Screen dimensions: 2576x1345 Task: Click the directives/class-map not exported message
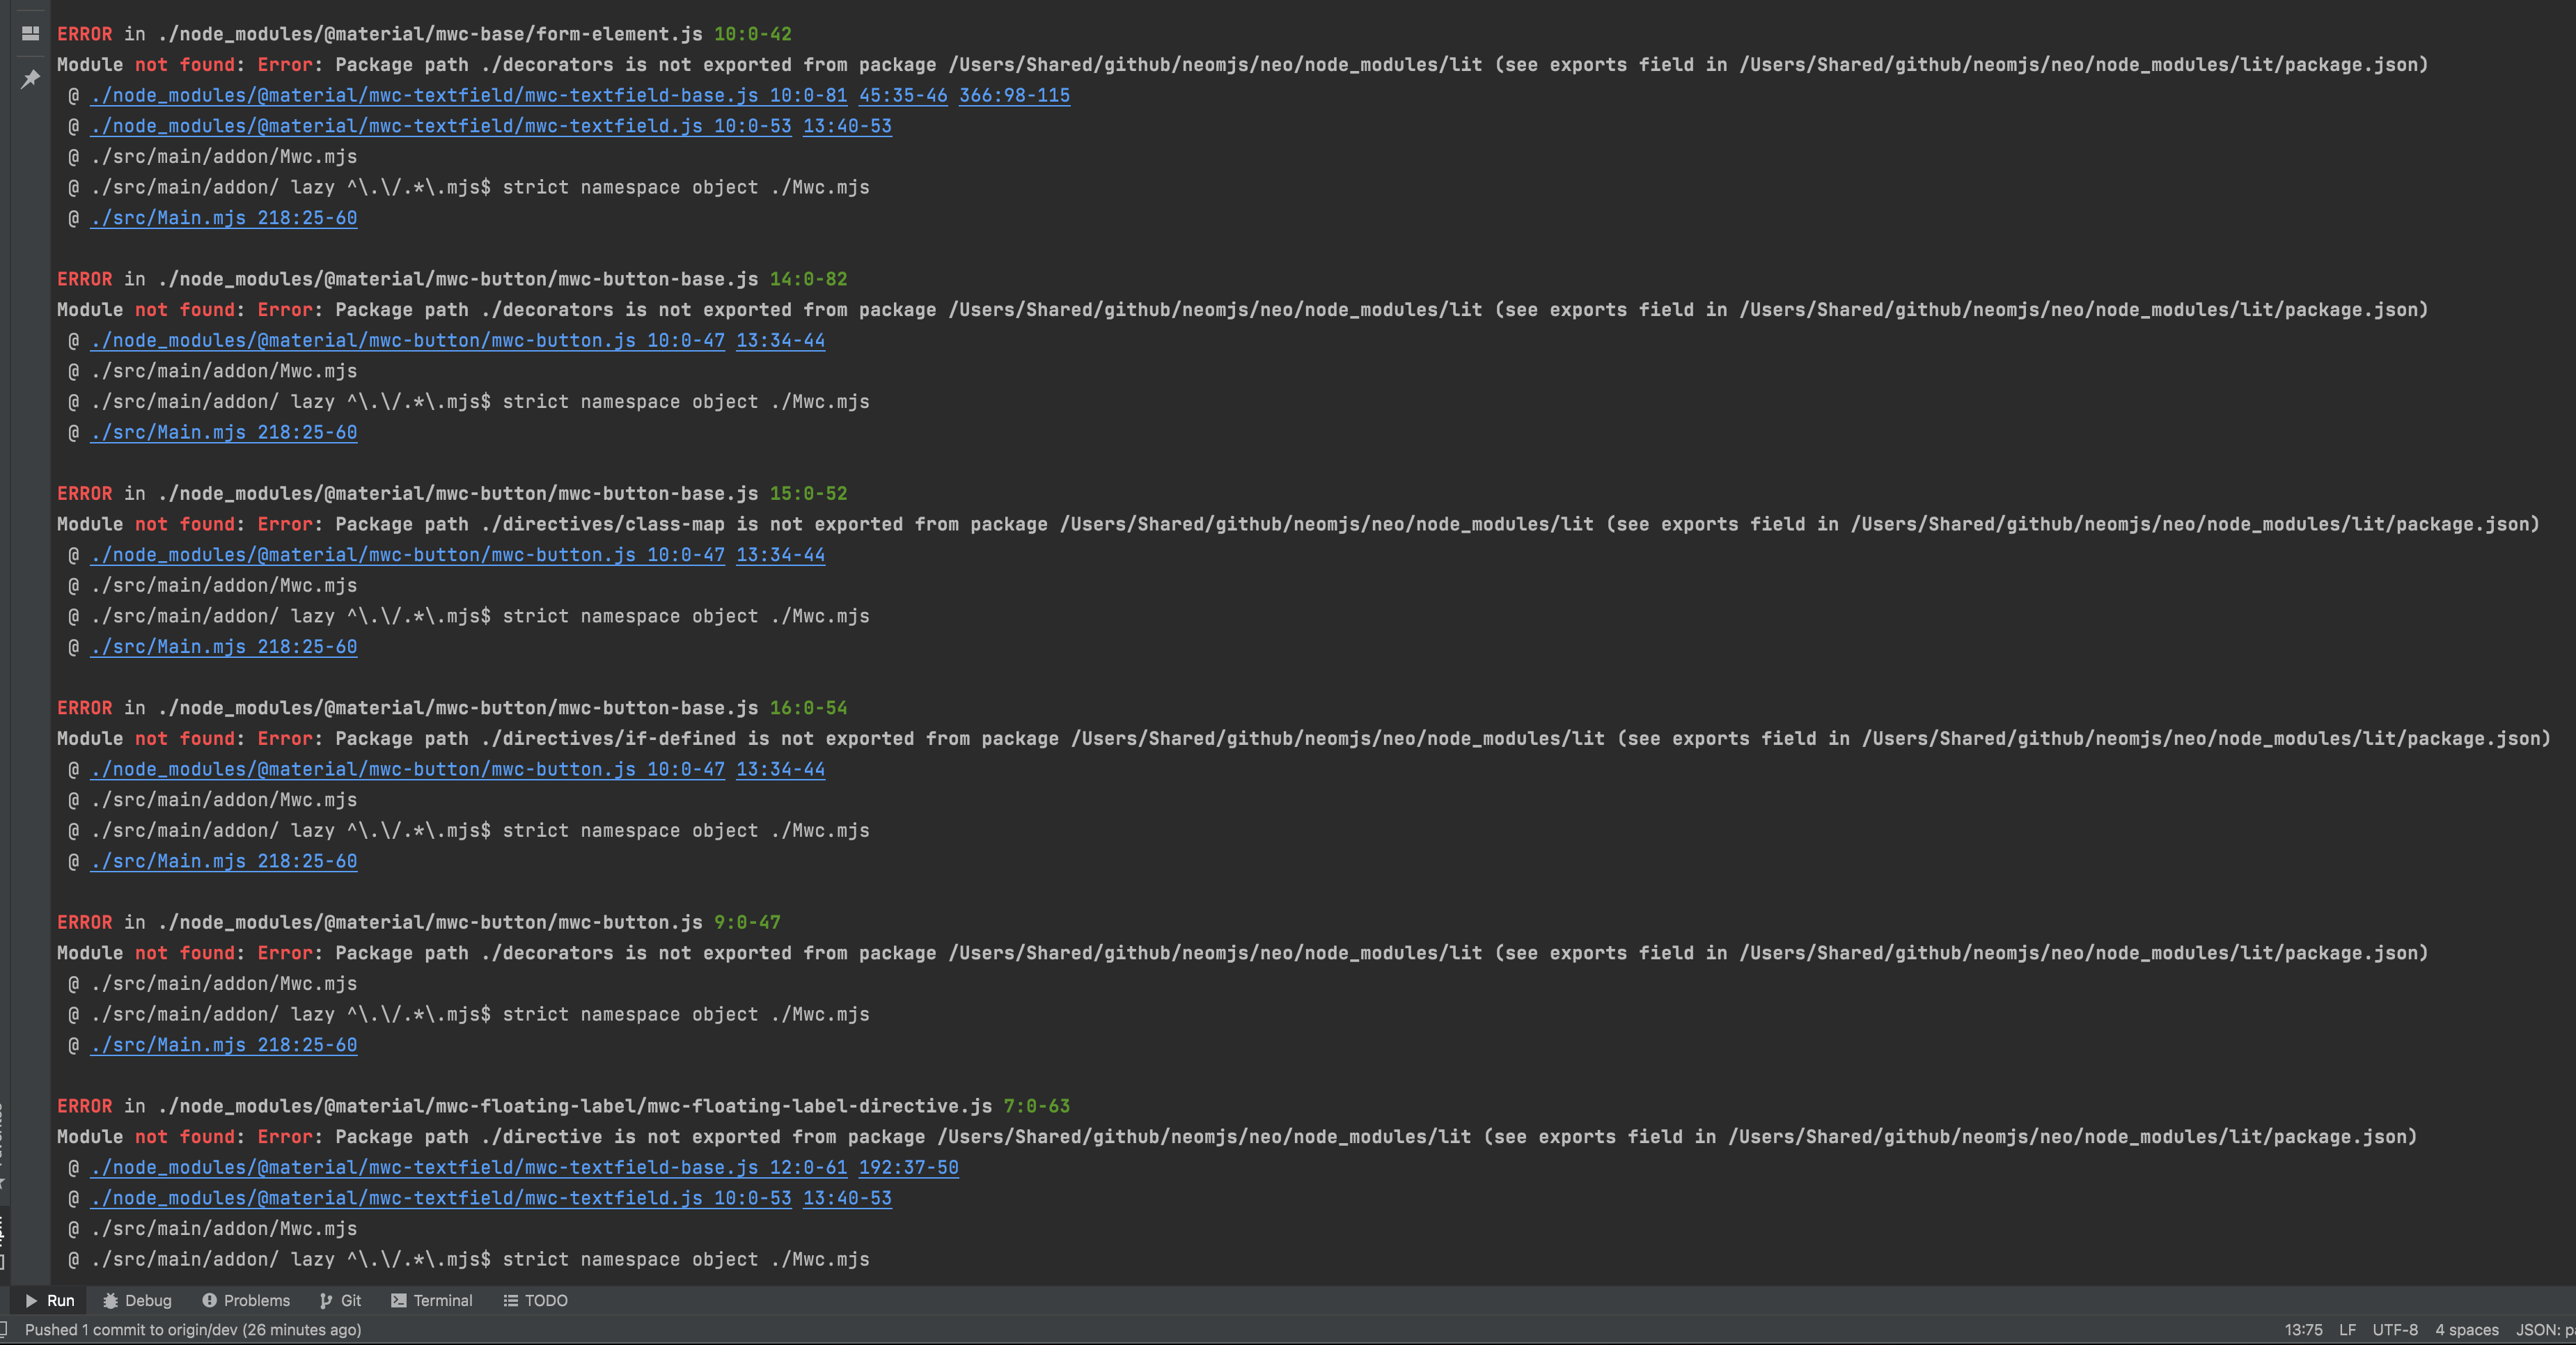pos(1298,524)
